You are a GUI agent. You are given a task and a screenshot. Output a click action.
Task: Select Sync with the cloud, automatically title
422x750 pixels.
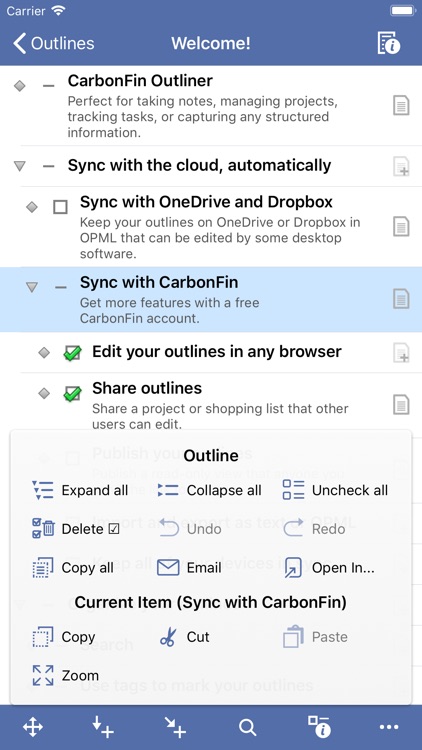coord(199,165)
